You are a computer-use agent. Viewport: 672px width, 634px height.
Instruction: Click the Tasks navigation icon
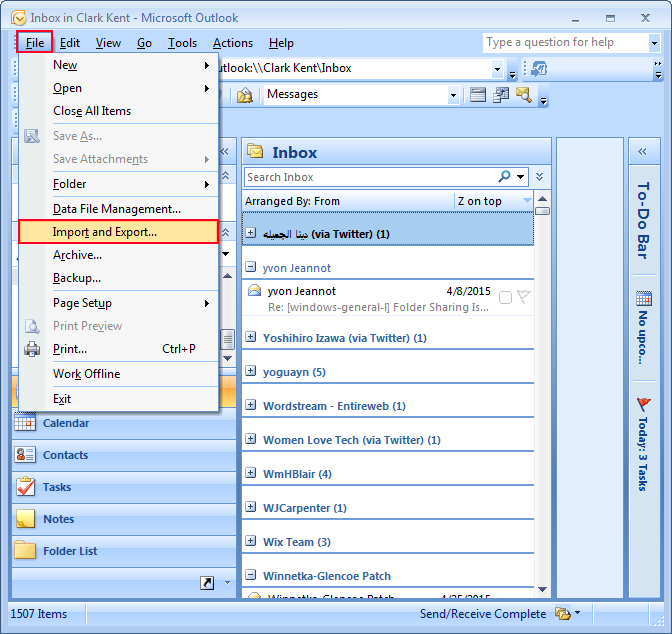(x=25, y=486)
